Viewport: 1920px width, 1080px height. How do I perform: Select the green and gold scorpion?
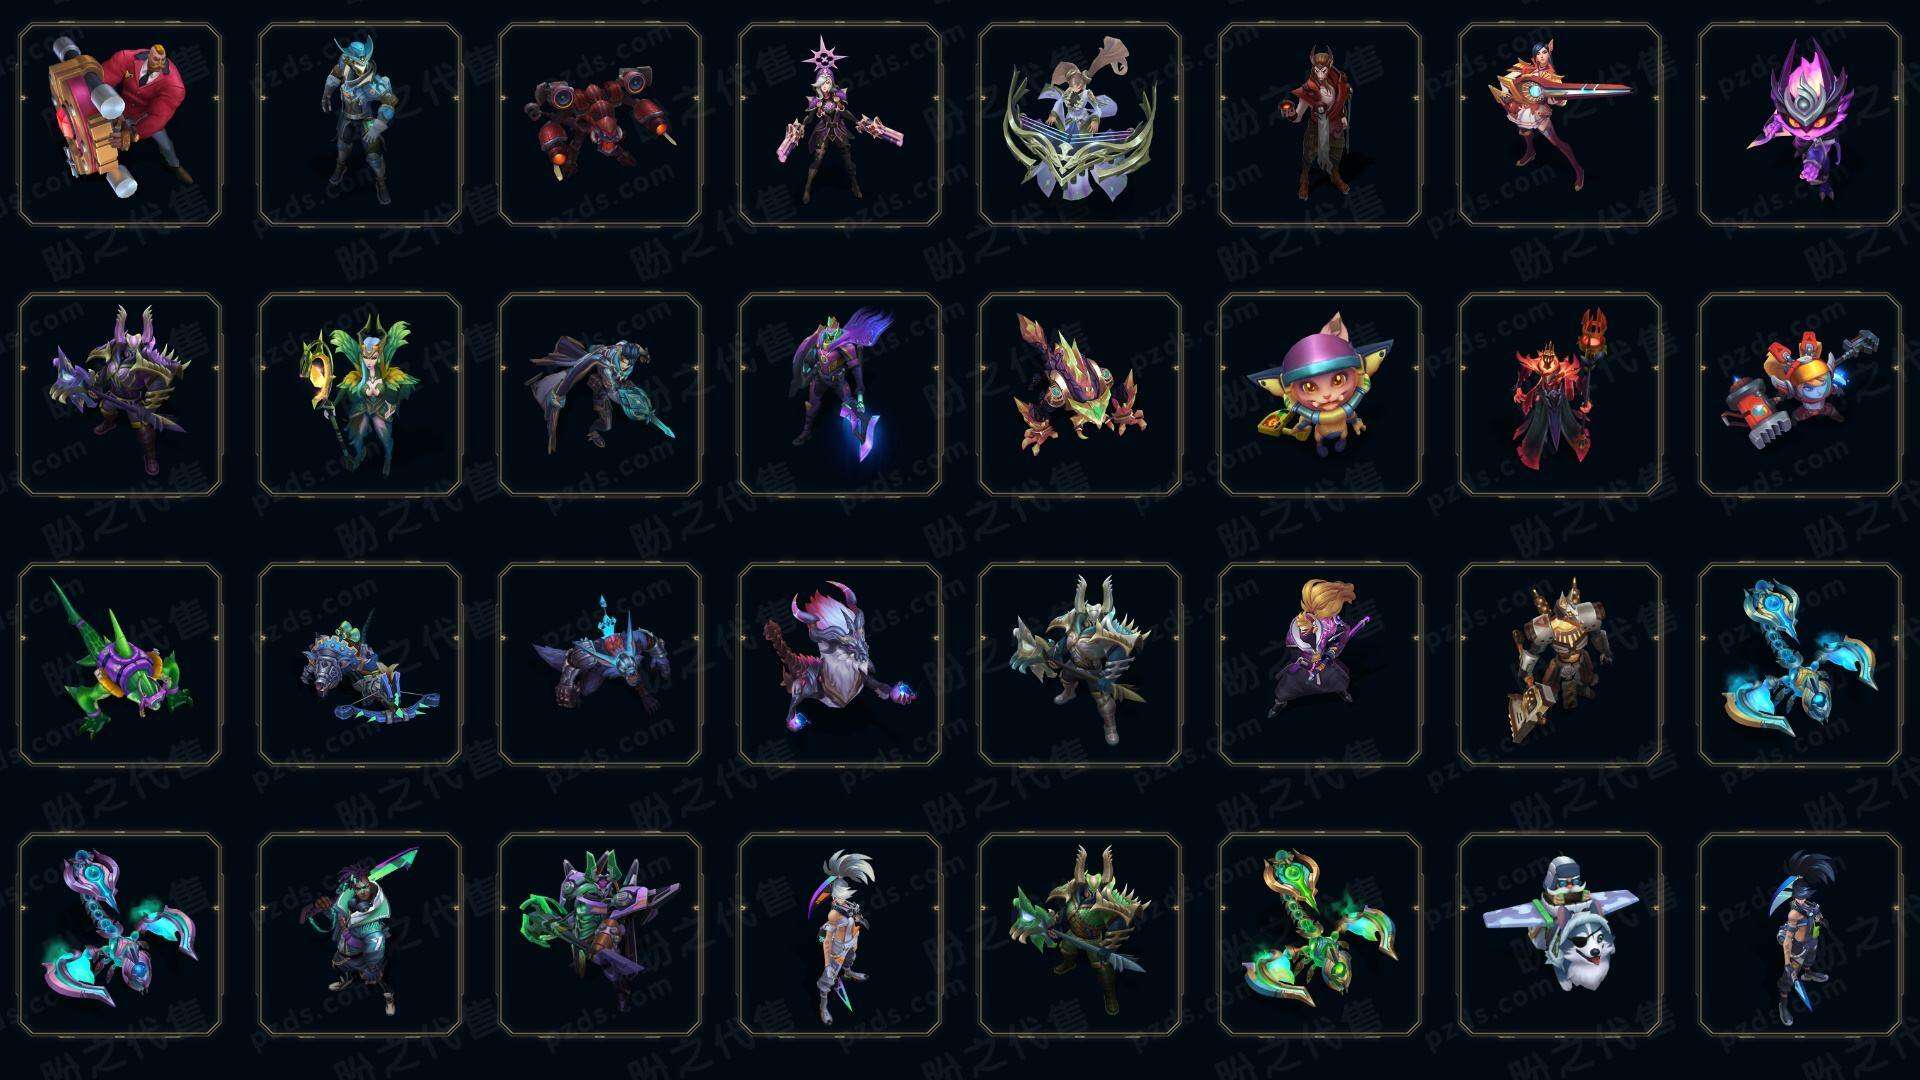pyautogui.click(x=1320, y=934)
